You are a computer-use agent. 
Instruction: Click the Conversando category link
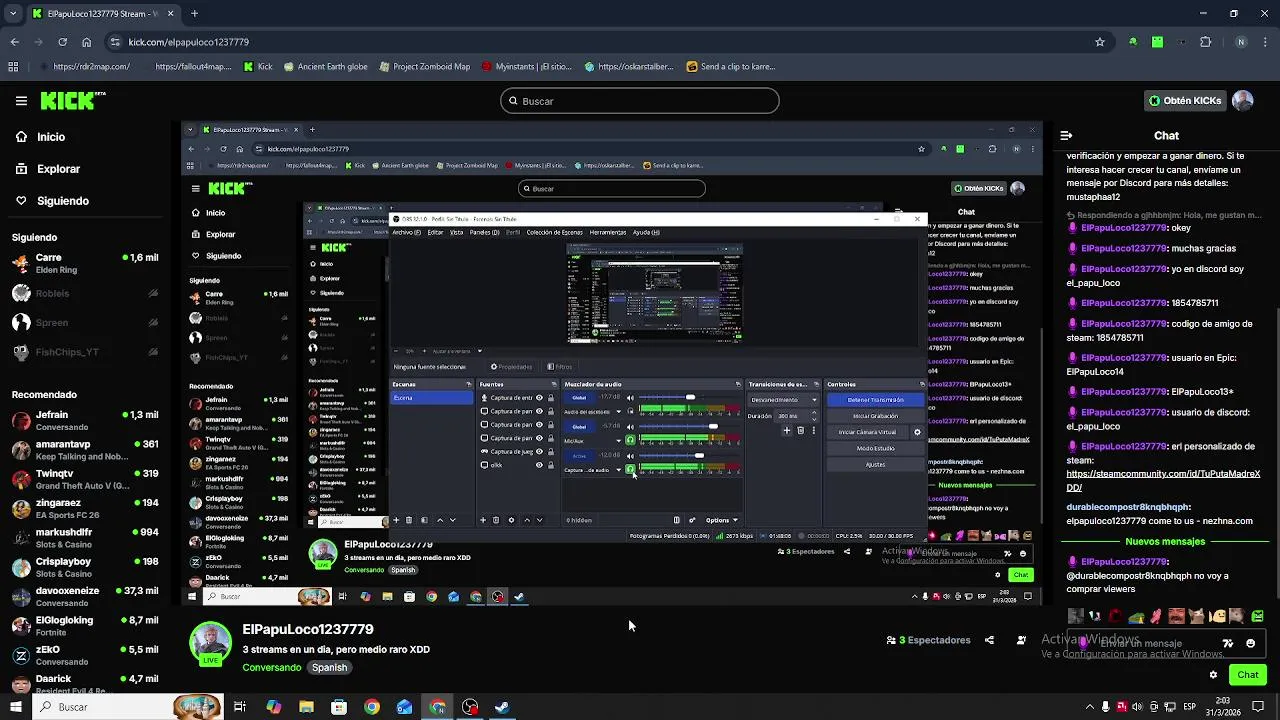(x=271, y=668)
